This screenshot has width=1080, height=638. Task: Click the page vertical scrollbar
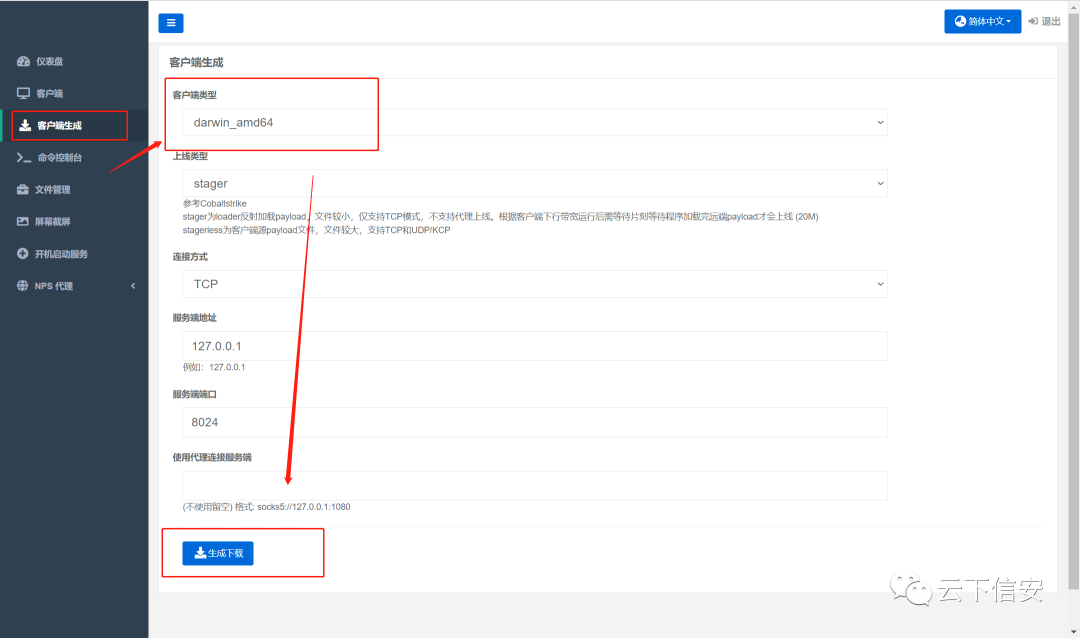click(1074, 300)
